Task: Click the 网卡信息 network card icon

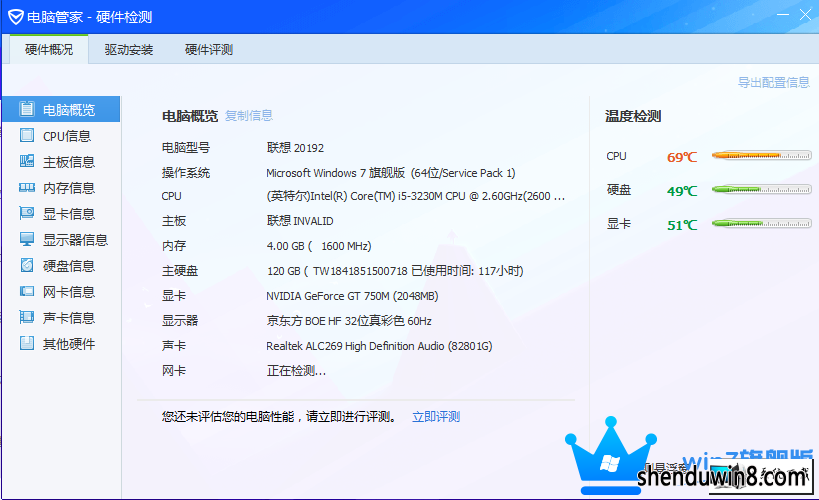Action: click(27, 291)
